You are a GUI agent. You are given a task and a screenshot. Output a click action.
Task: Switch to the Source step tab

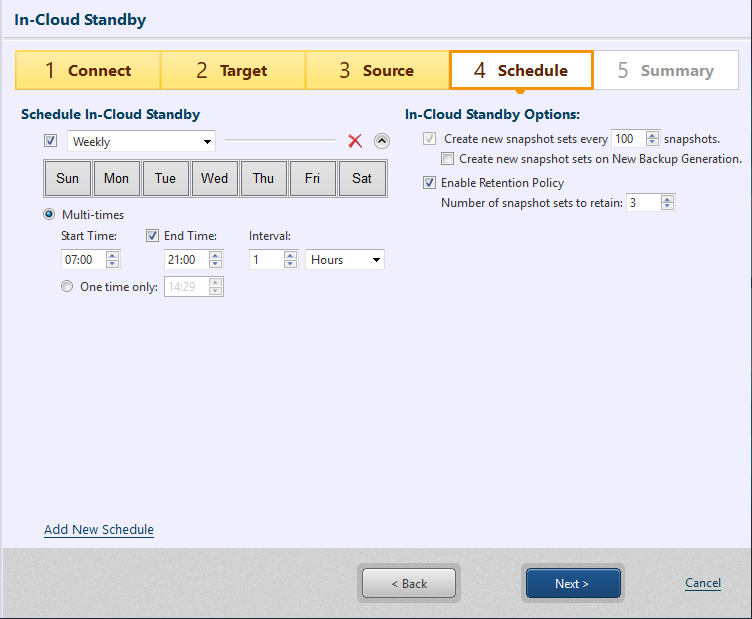click(x=377, y=71)
